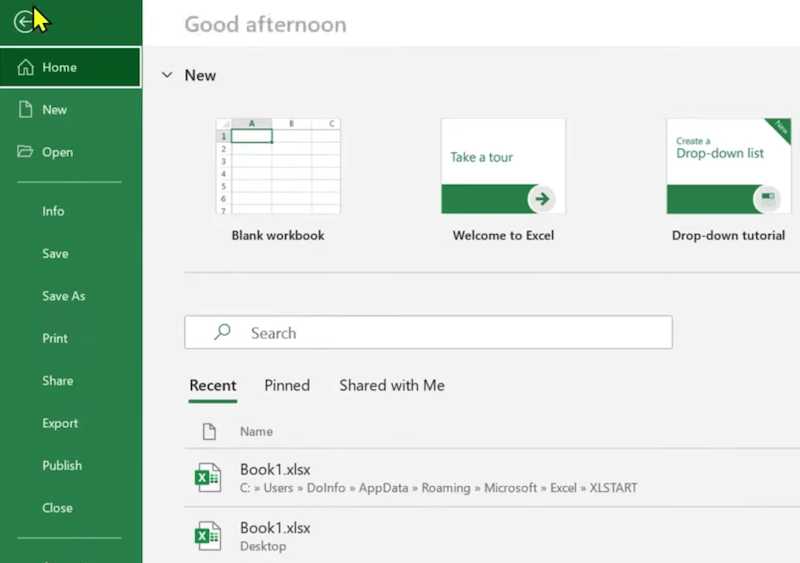
Task: Click the Home house icon in sidebar
Action: 26,67
